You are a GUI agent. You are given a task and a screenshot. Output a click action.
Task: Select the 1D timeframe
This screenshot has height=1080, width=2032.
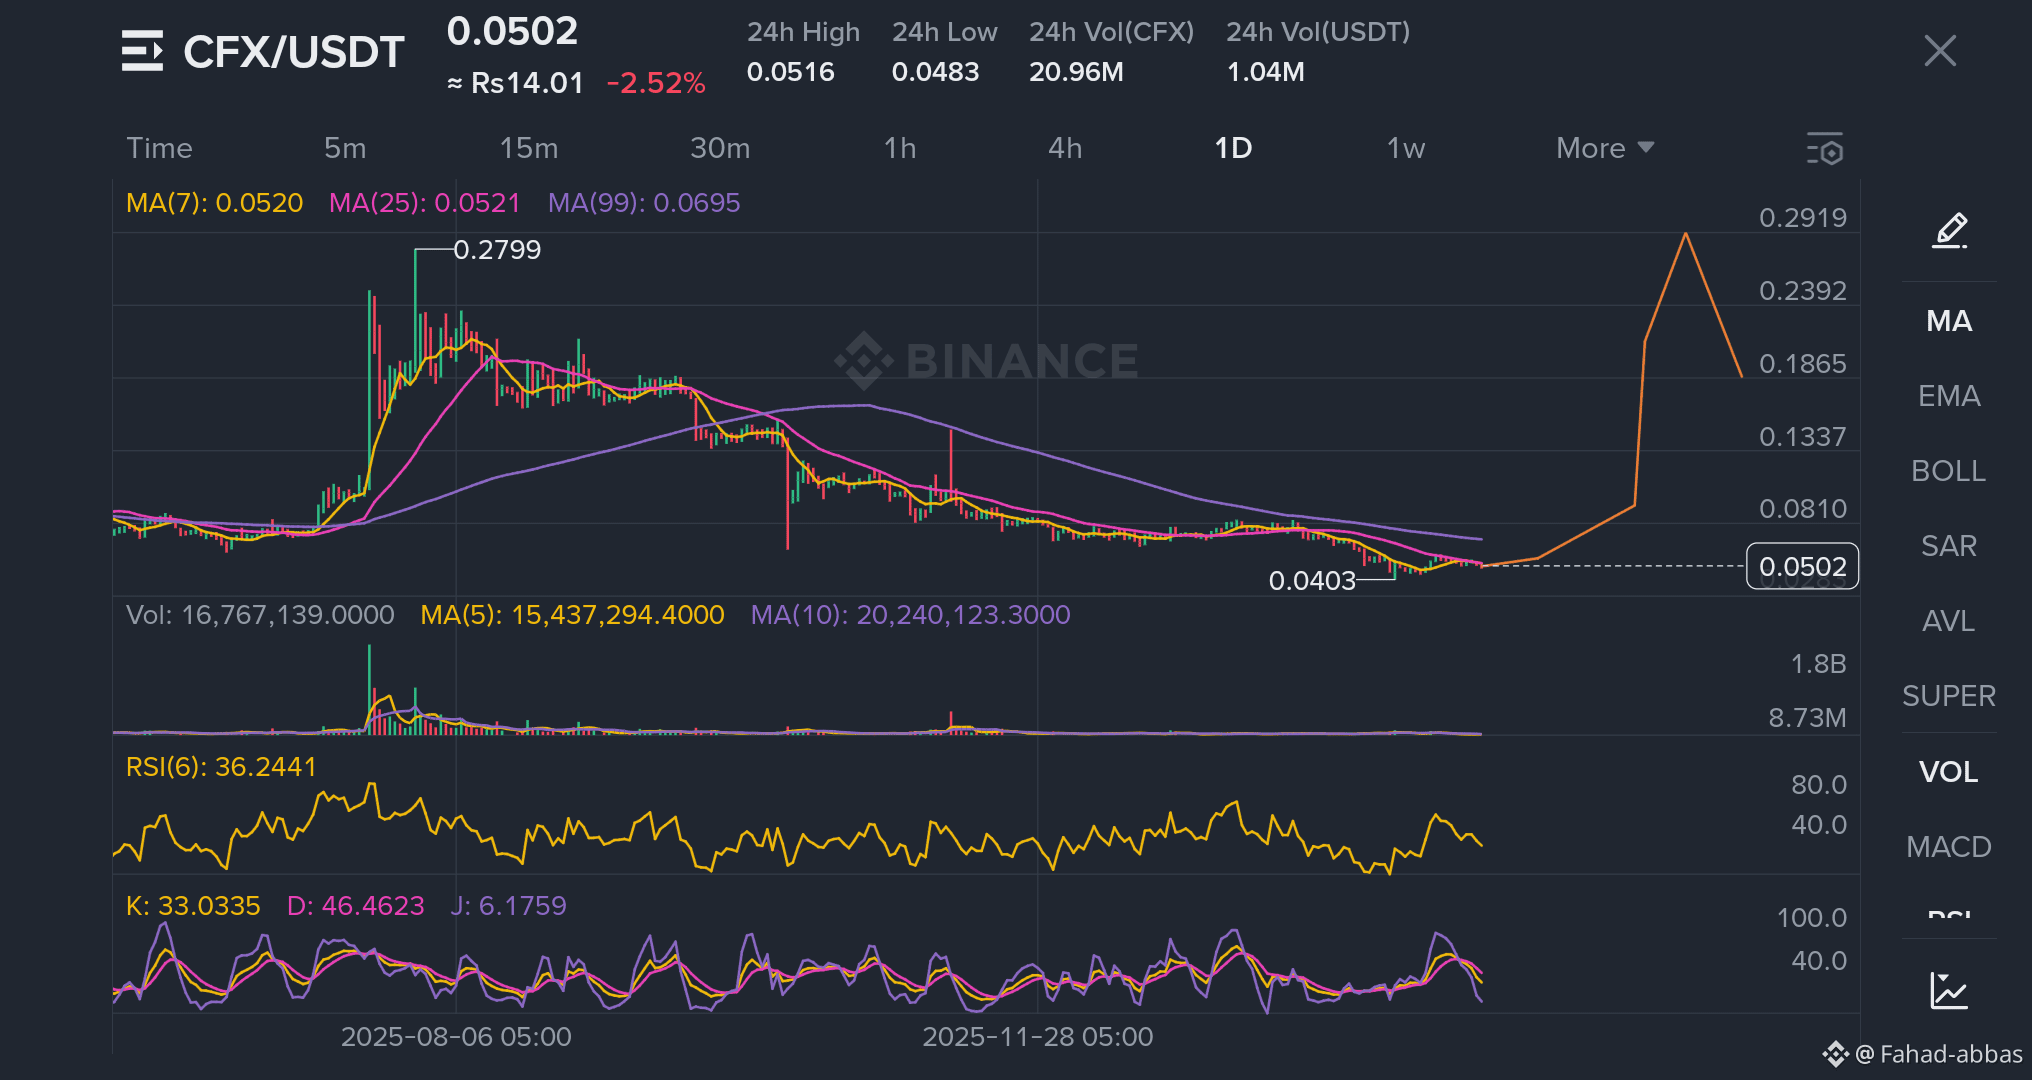click(1233, 148)
